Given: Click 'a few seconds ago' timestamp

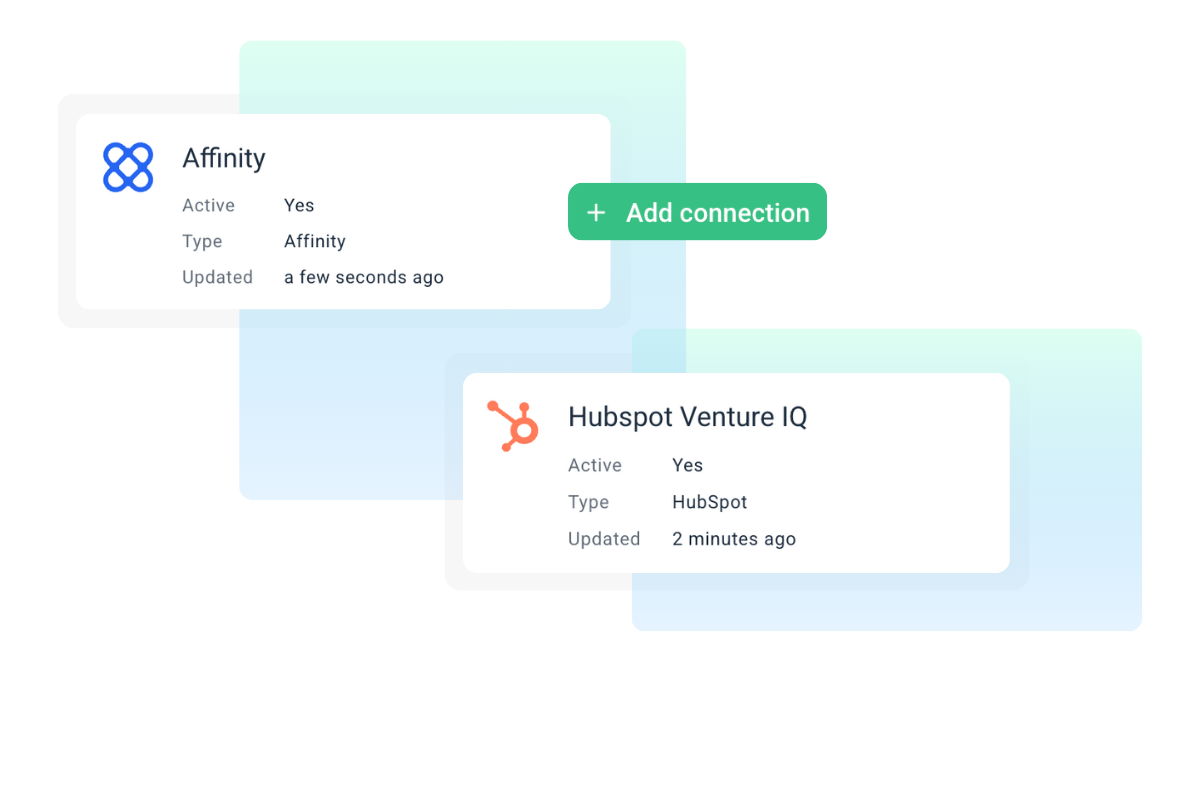Looking at the screenshot, I should (364, 277).
